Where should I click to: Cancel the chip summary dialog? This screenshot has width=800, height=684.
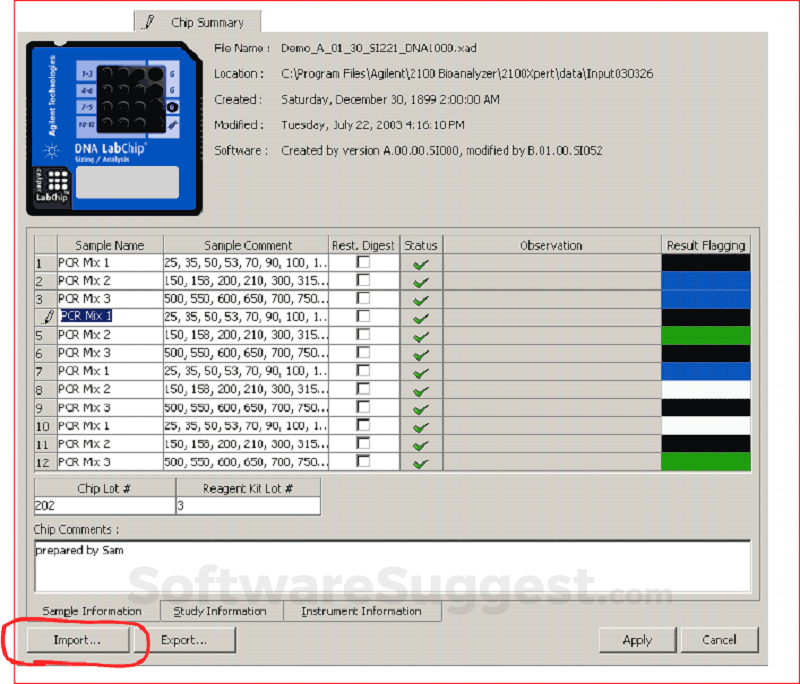pos(718,640)
